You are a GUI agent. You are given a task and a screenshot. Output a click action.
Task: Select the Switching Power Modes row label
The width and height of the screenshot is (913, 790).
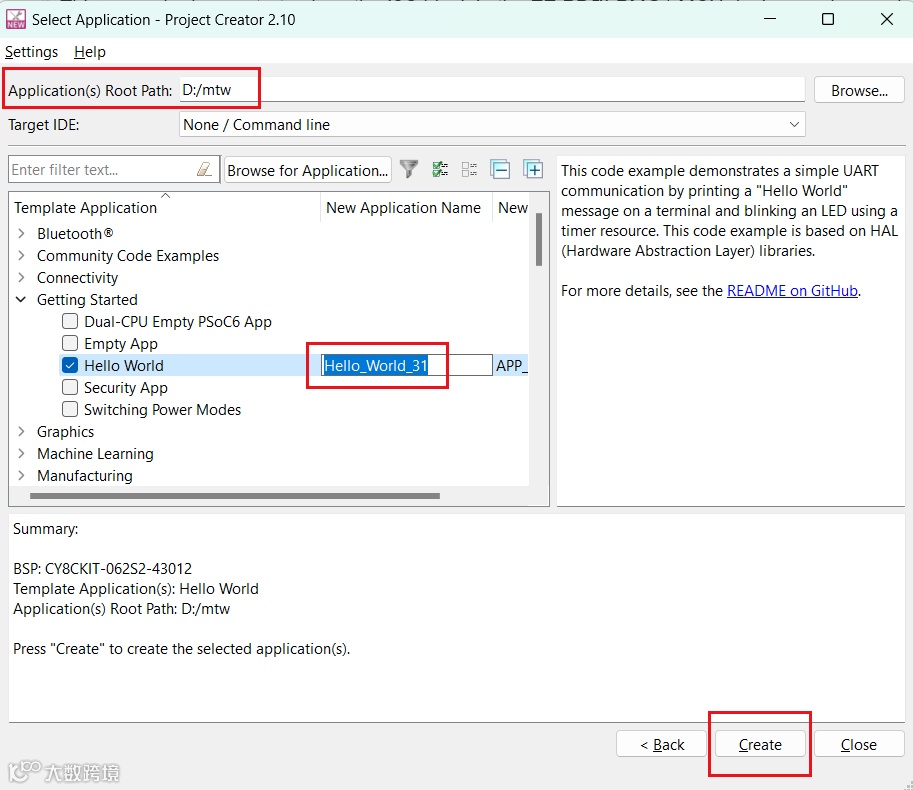[162, 410]
